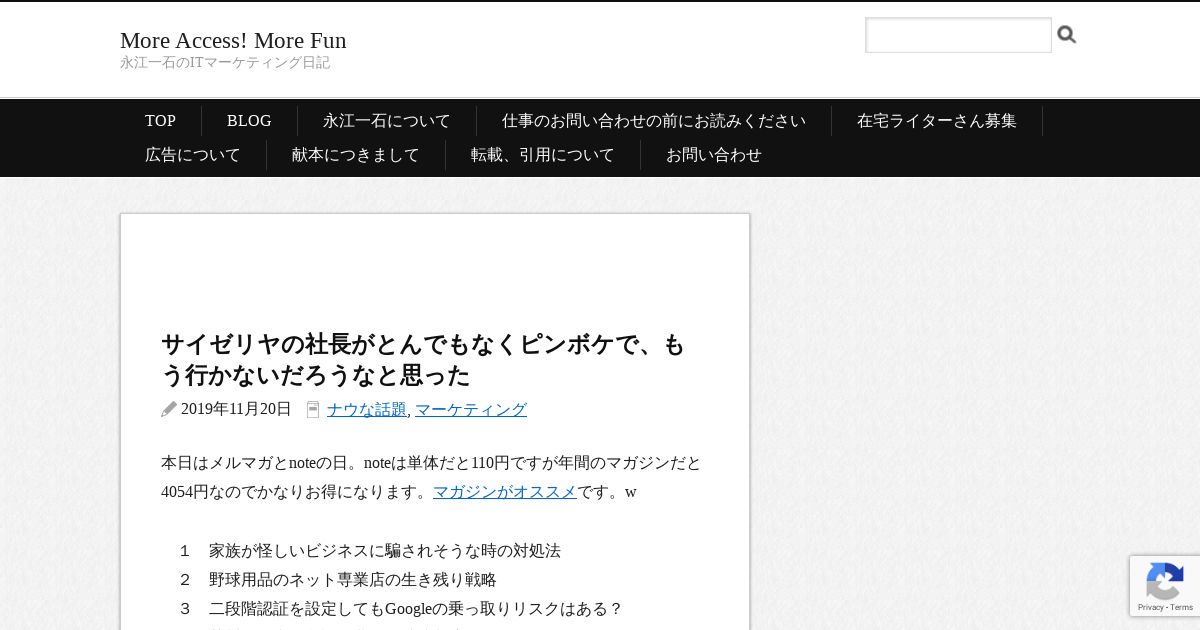
Task: Click list item 家族が怪しいビジネスに騙されそうな時の対処法
Action: pyautogui.click(x=385, y=551)
